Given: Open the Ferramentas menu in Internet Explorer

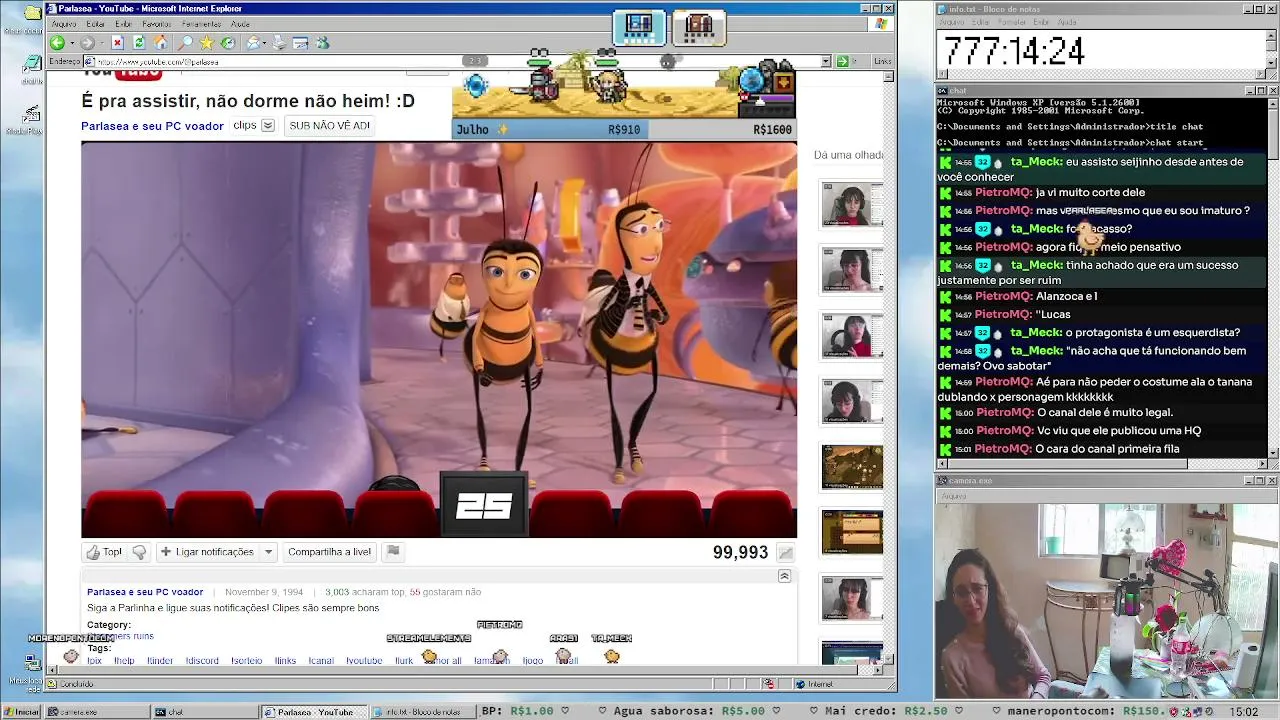Looking at the screenshot, I should [201, 24].
